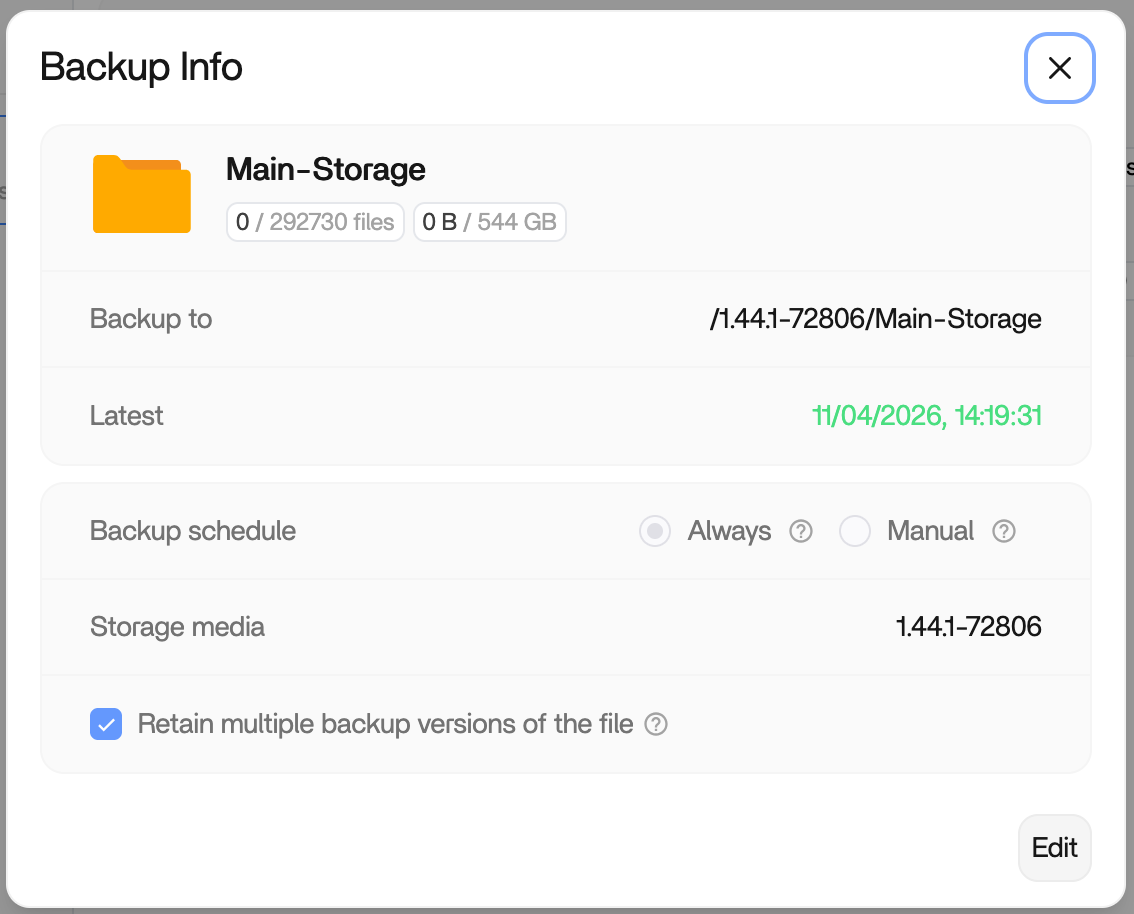Click the Storage media row label
This screenshot has width=1134, height=914.
pyautogui.click(x=177, y=627)
